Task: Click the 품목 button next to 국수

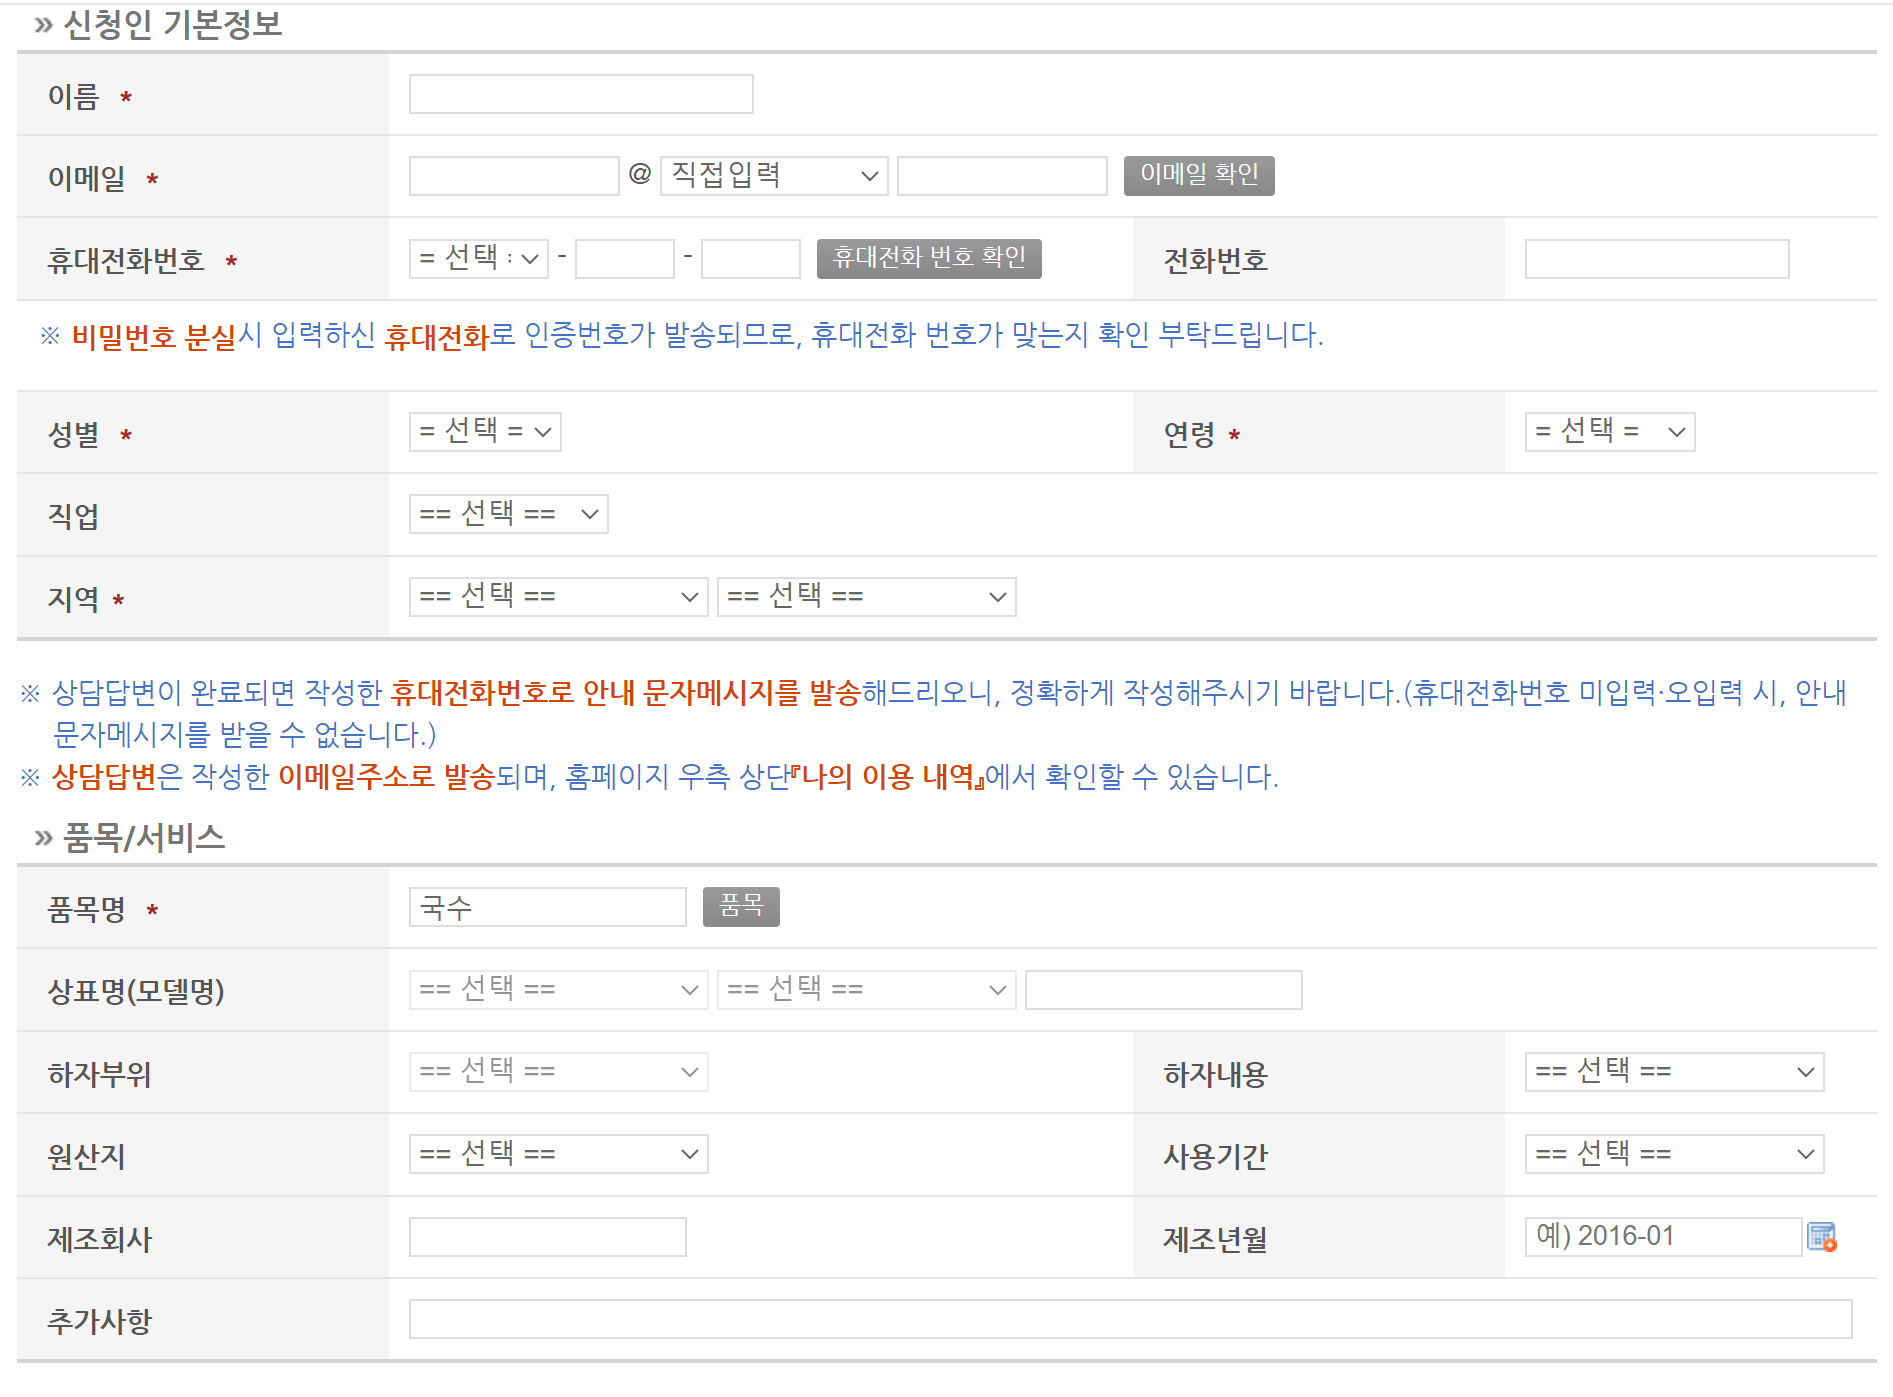Action: (x=741, y=906)
